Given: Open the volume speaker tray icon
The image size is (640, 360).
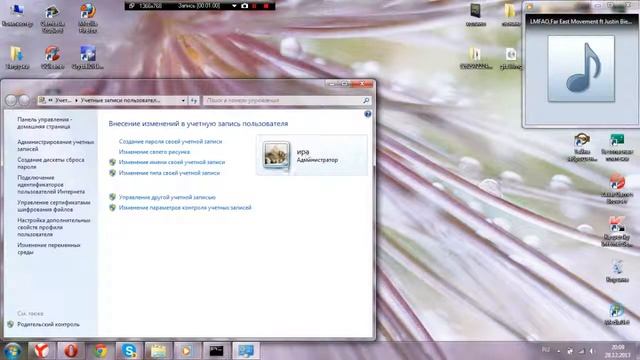Looking at the screenshot, I should pos(591,351).
